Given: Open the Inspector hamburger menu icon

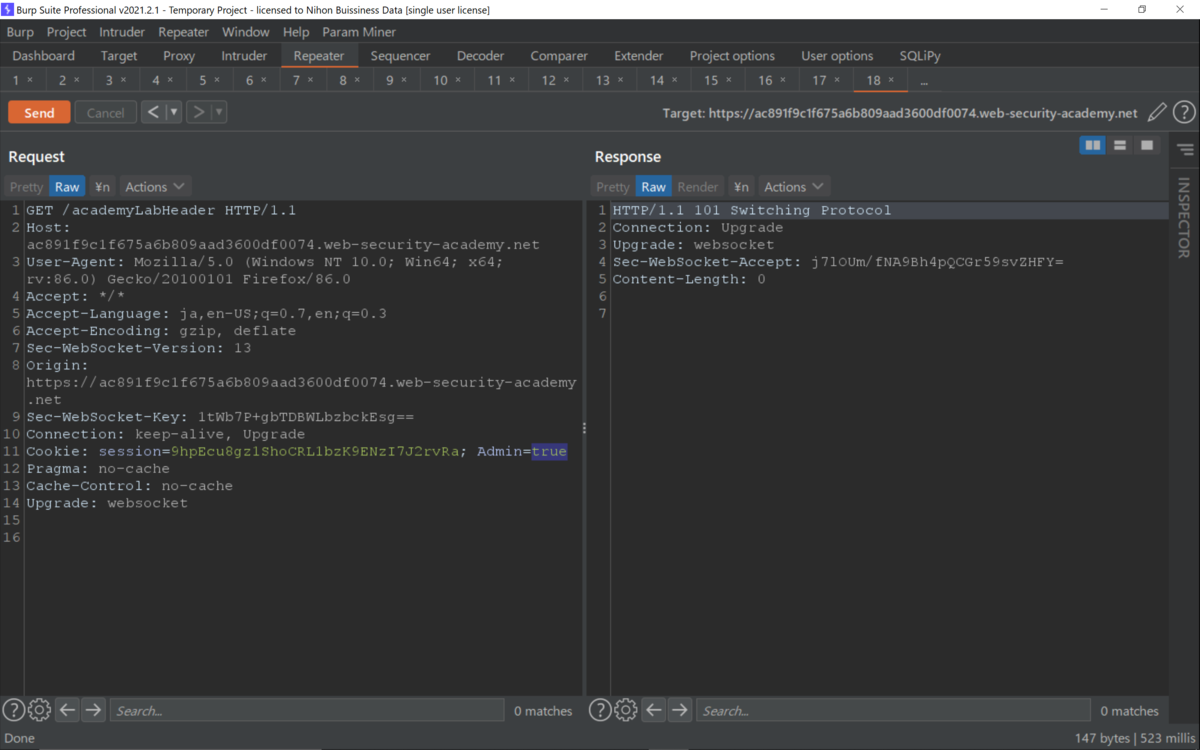Looking at the screenshot, I should coord(1185,150).
